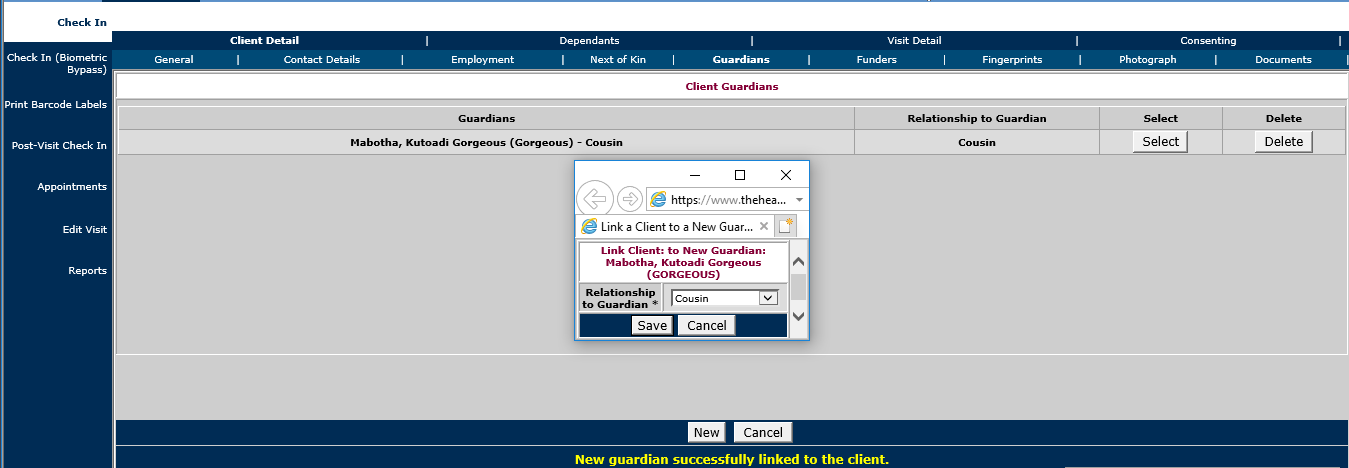Close the popup browser window
This screenshot has height=468, width=1349.
[x=785, y=175]
